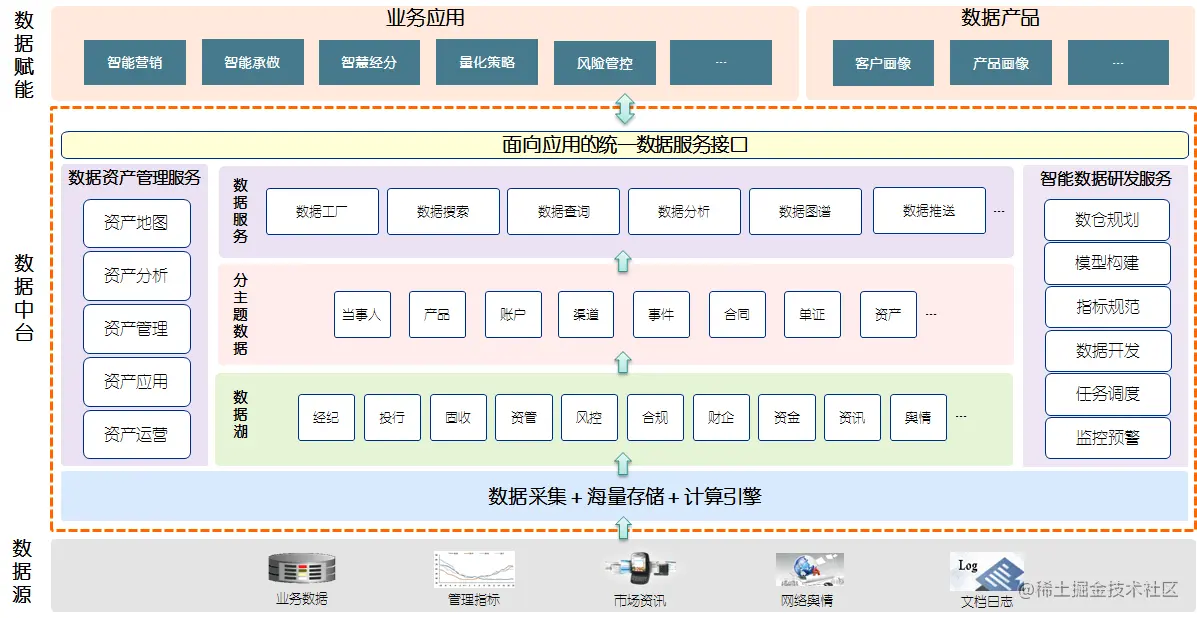Expand the ellipsis after the 资产 topic box

[x=930, y=314]
